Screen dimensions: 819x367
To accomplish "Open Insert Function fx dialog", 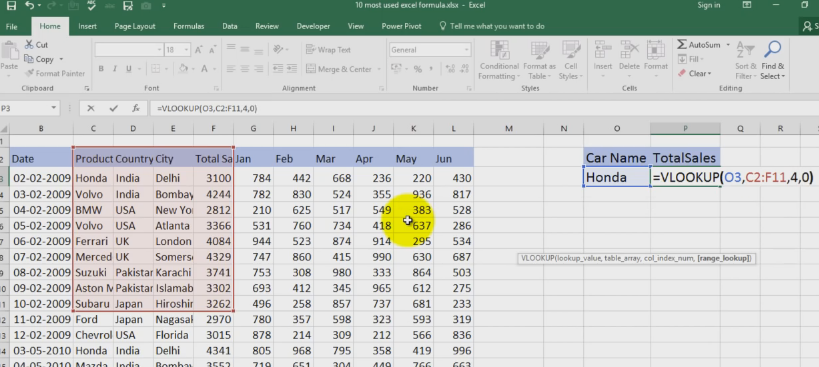I will 136,109.
